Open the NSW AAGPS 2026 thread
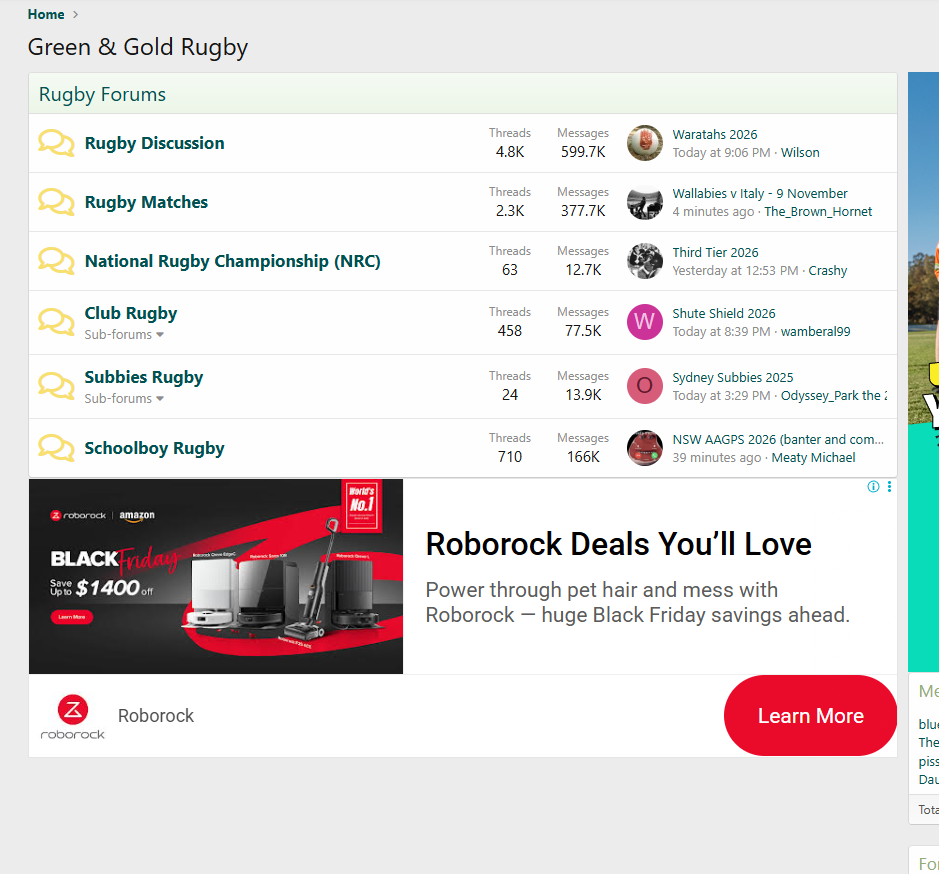The width and height of the screenshot is (939, 874). 778,439
